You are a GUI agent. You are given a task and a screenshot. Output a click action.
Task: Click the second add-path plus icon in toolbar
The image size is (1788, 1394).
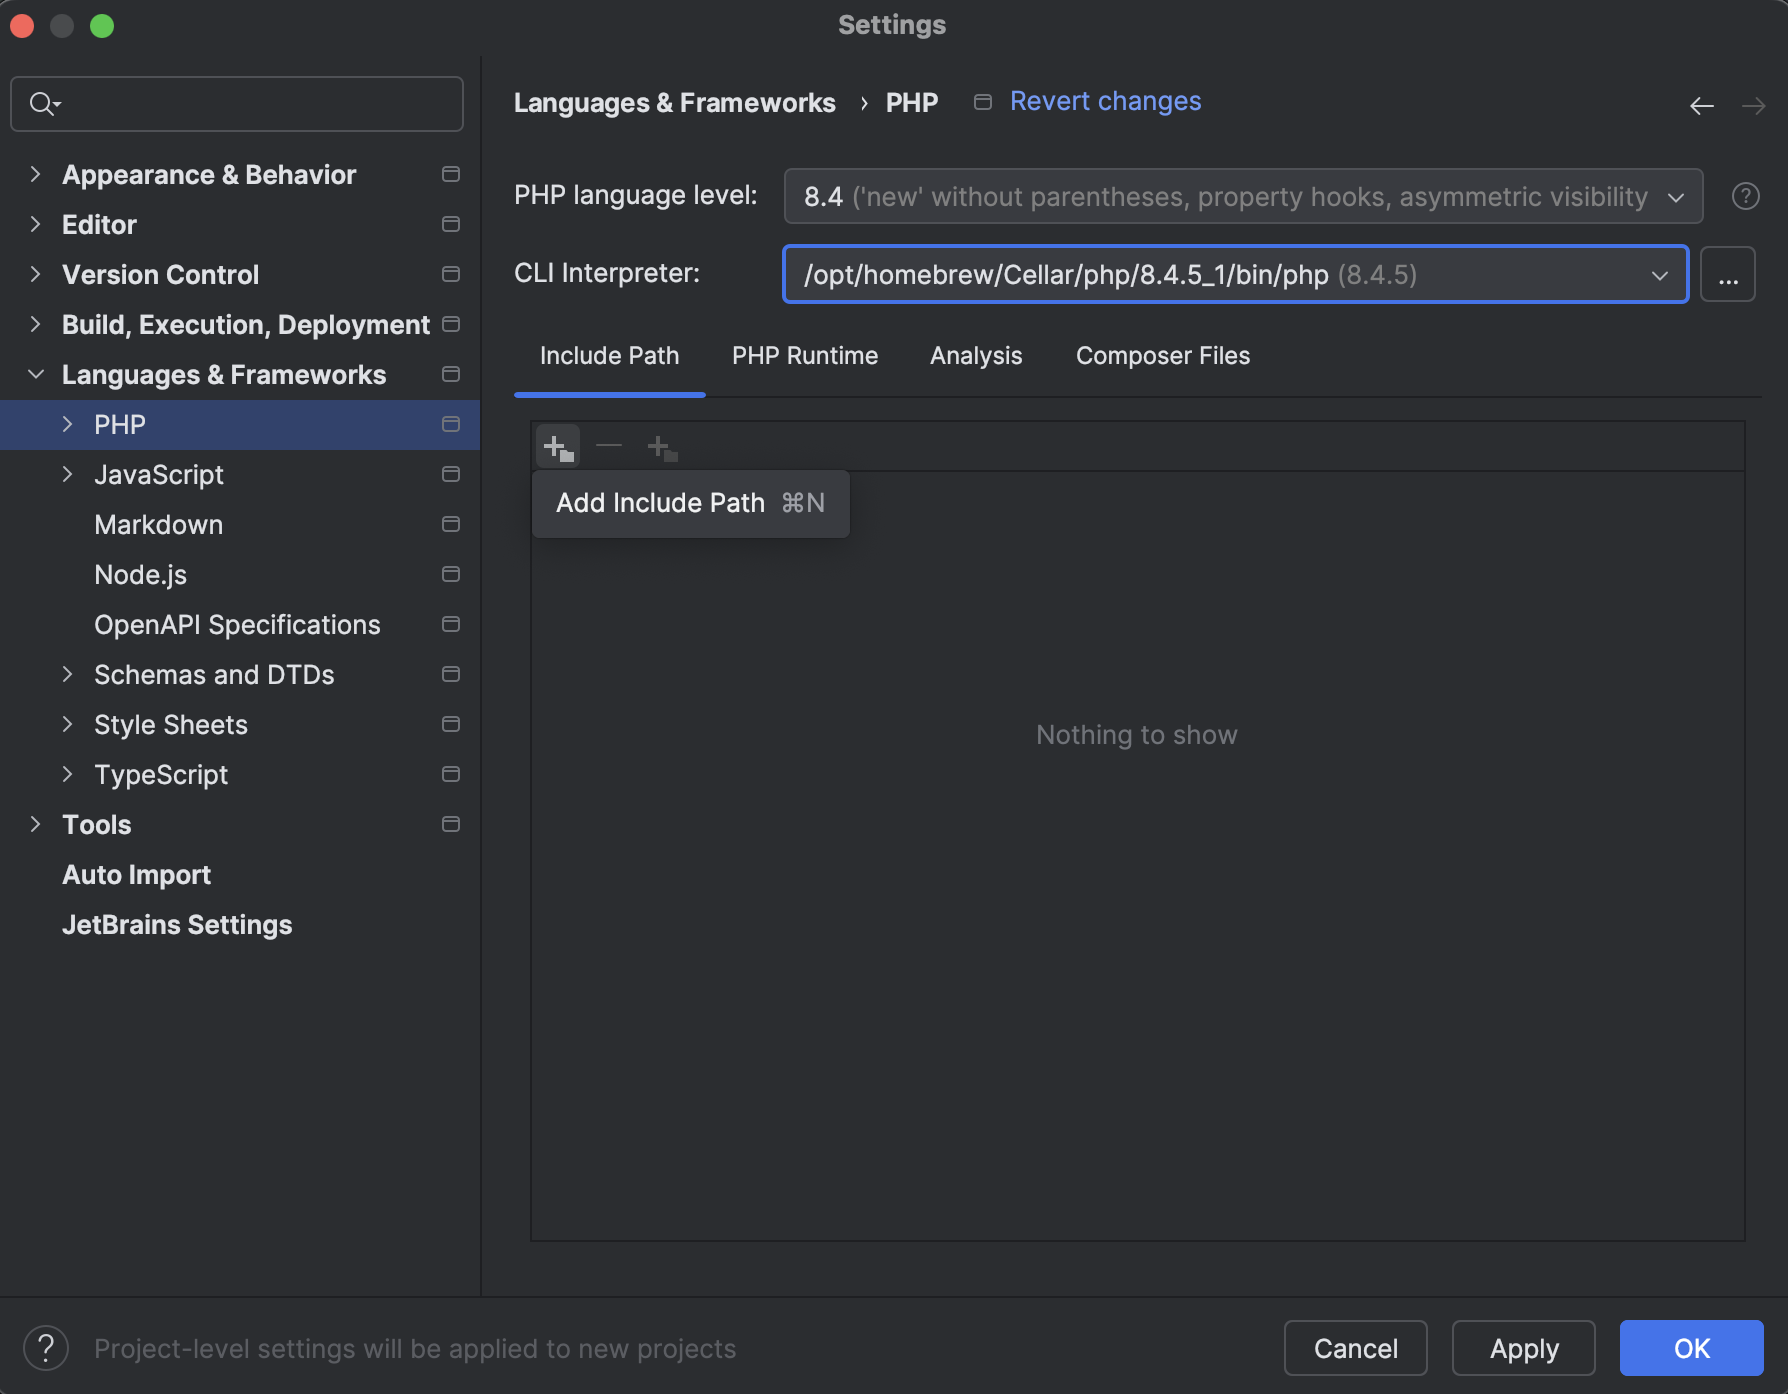coord(662,447)
